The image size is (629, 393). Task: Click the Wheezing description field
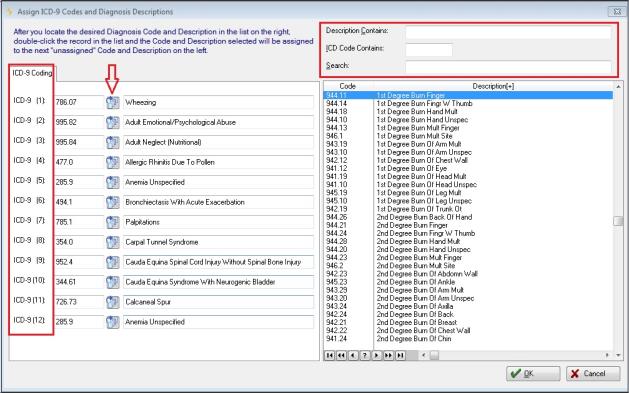[218, 102]
